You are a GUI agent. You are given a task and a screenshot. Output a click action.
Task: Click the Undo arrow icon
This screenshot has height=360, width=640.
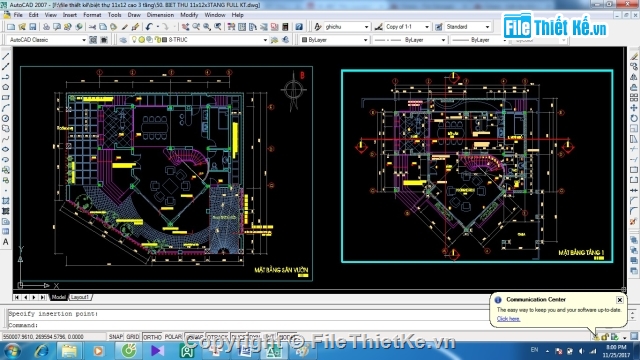click(149, 27)
